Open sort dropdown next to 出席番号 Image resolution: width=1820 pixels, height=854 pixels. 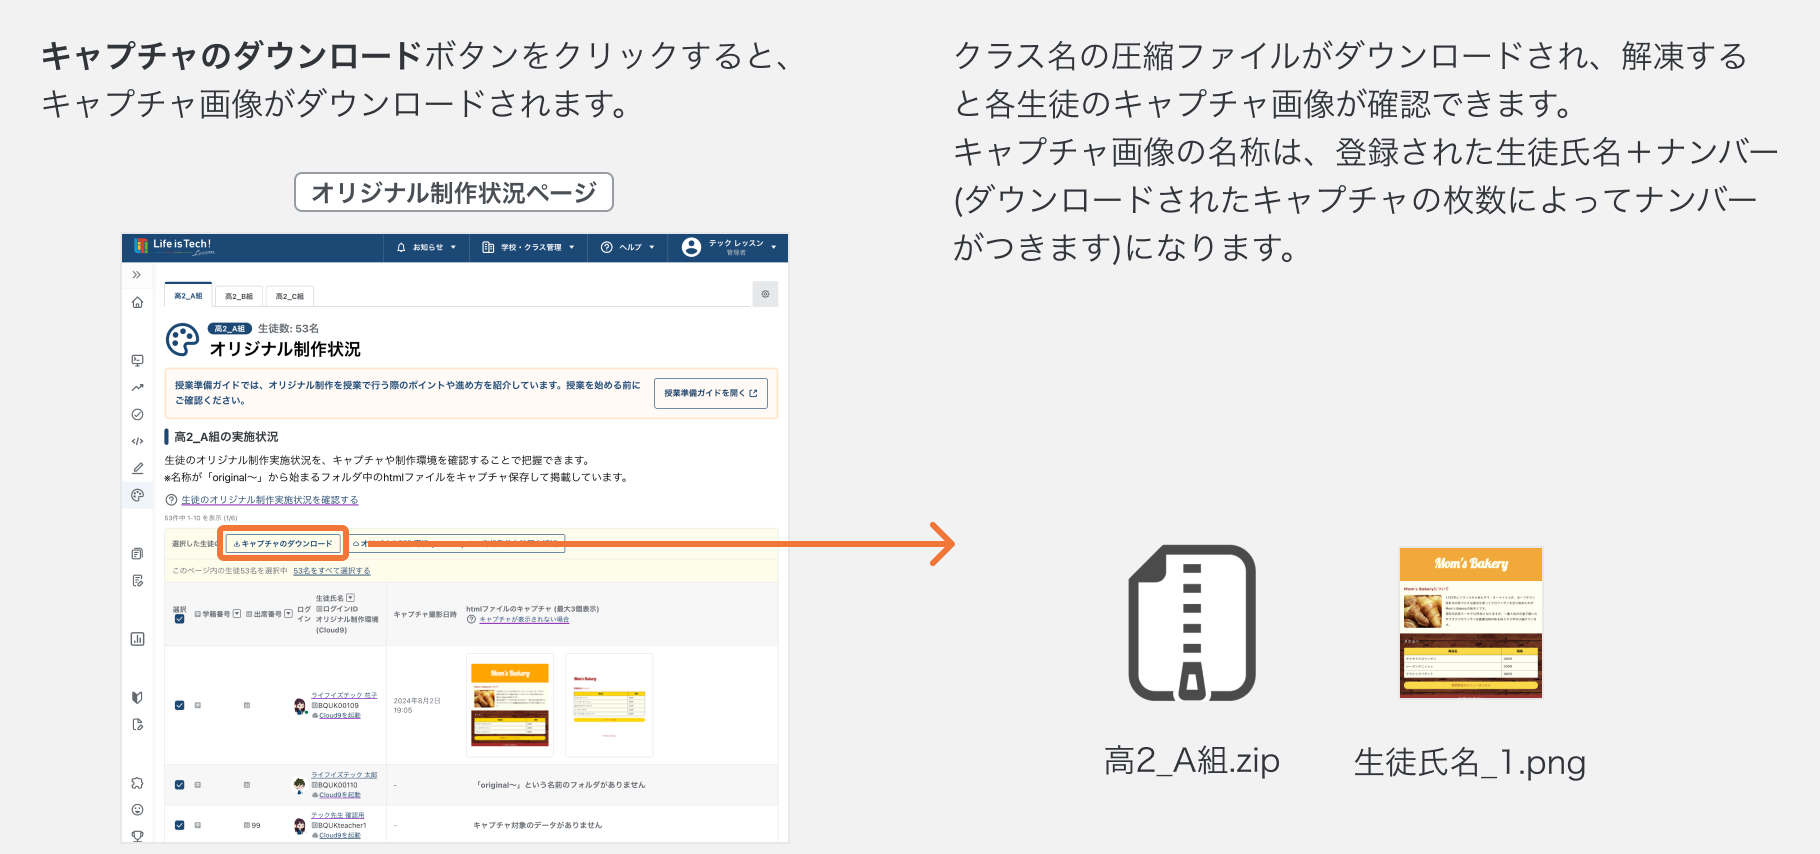click(289, 614)
